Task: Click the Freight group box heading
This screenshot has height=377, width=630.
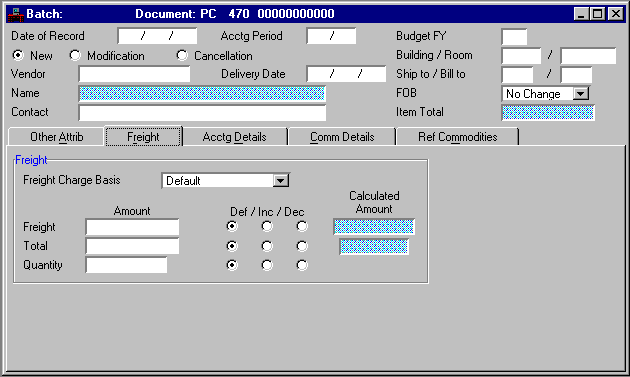Action: tap(31, 160)
